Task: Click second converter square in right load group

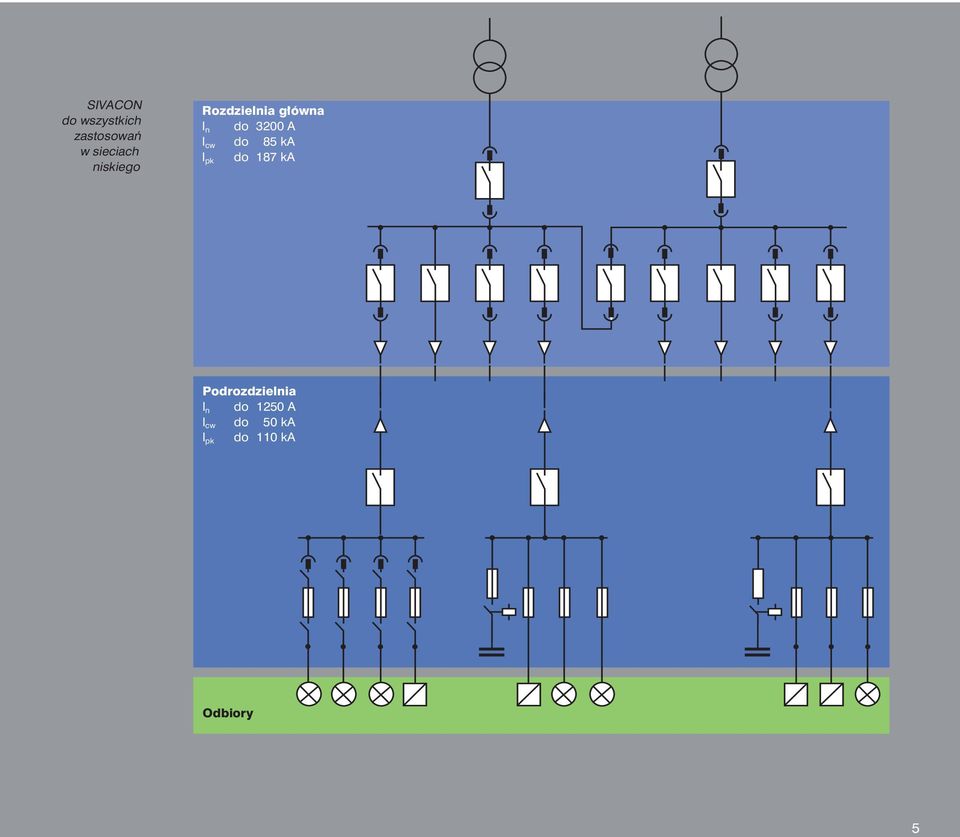Action: point(831,694)
